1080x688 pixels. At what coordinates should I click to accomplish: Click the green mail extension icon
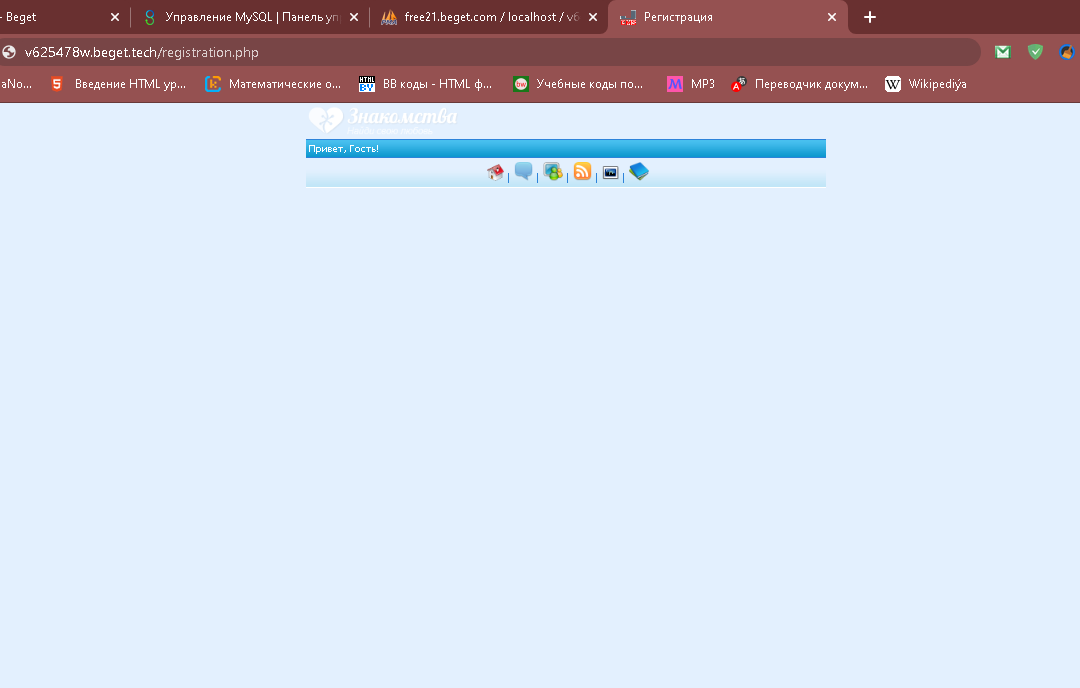point(1002,52)
